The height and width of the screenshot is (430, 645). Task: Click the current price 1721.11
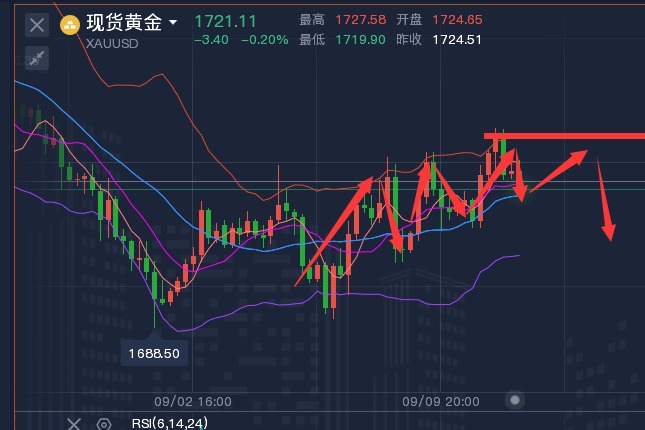[x=225, y=21]
